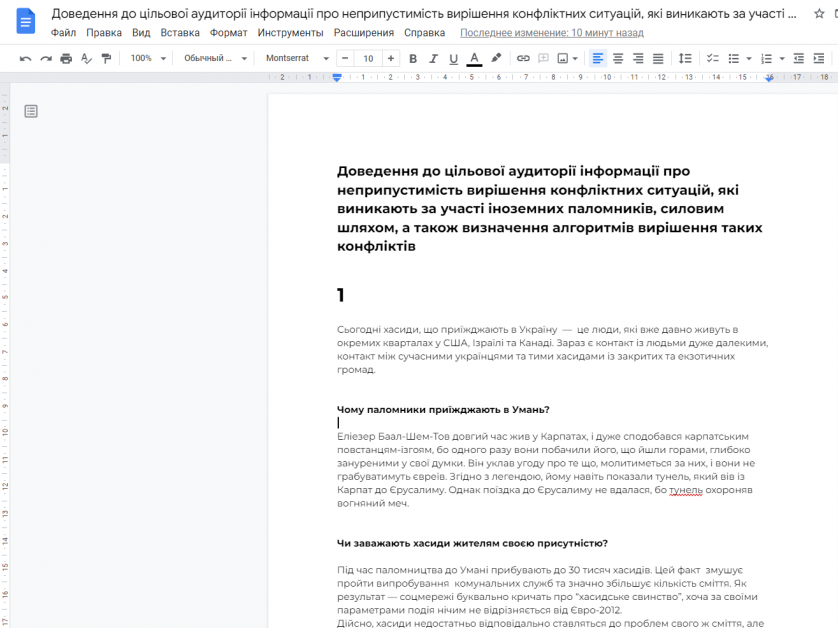The image size is (838, 628).
Task: Go to Docs home via blue logo
Action: (26, 21)
